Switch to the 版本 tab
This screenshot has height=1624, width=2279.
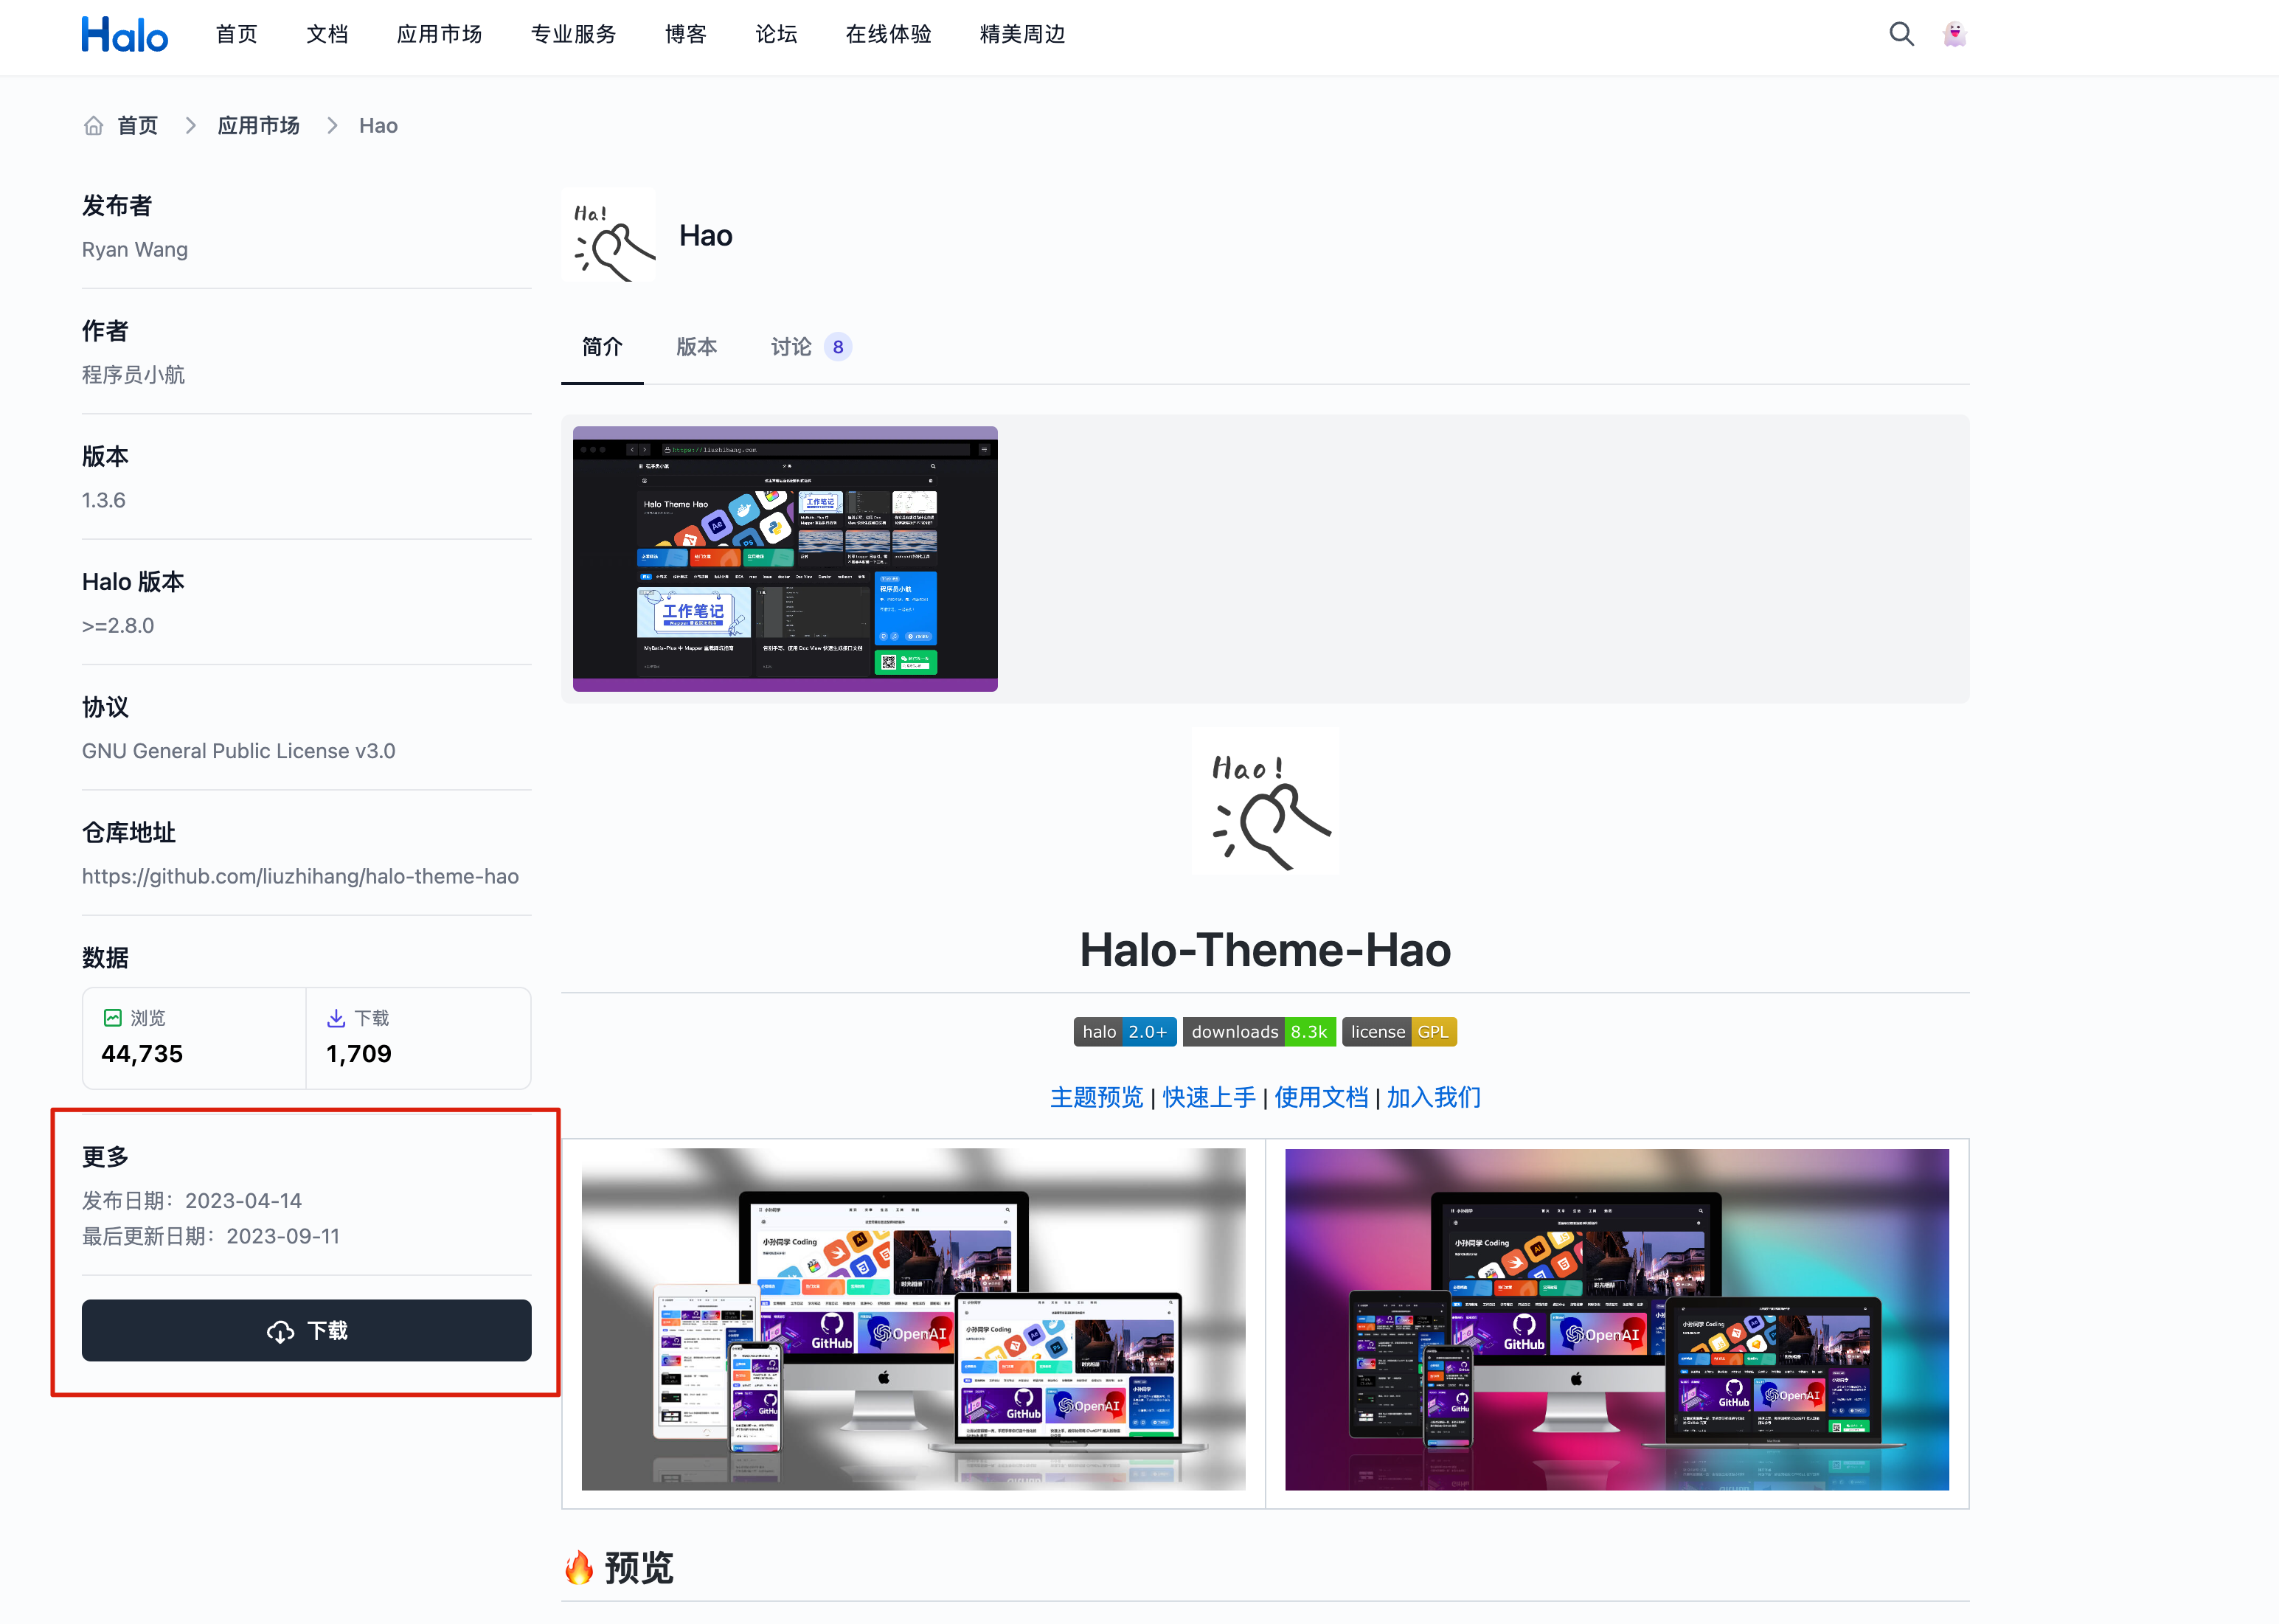696,347
